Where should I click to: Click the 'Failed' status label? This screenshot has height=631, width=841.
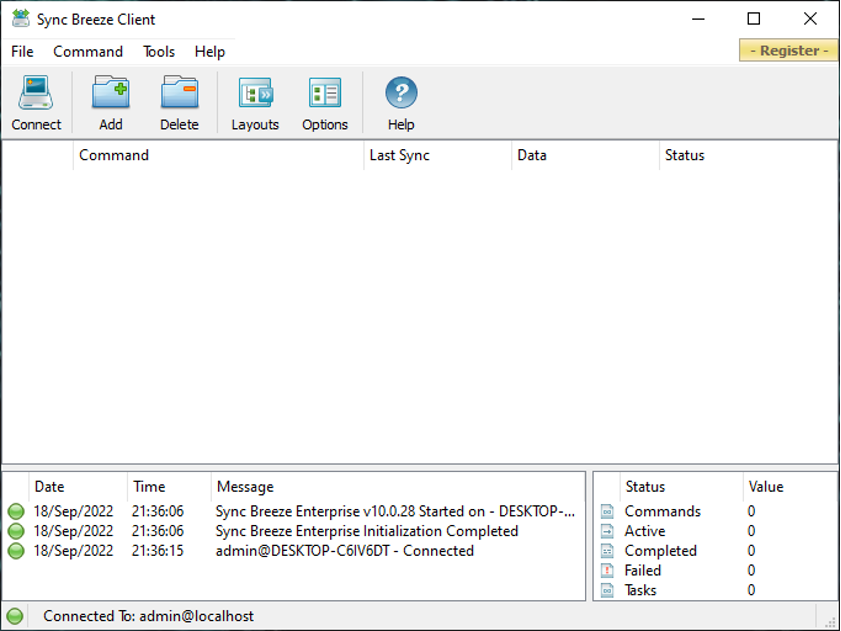point(643,570)
